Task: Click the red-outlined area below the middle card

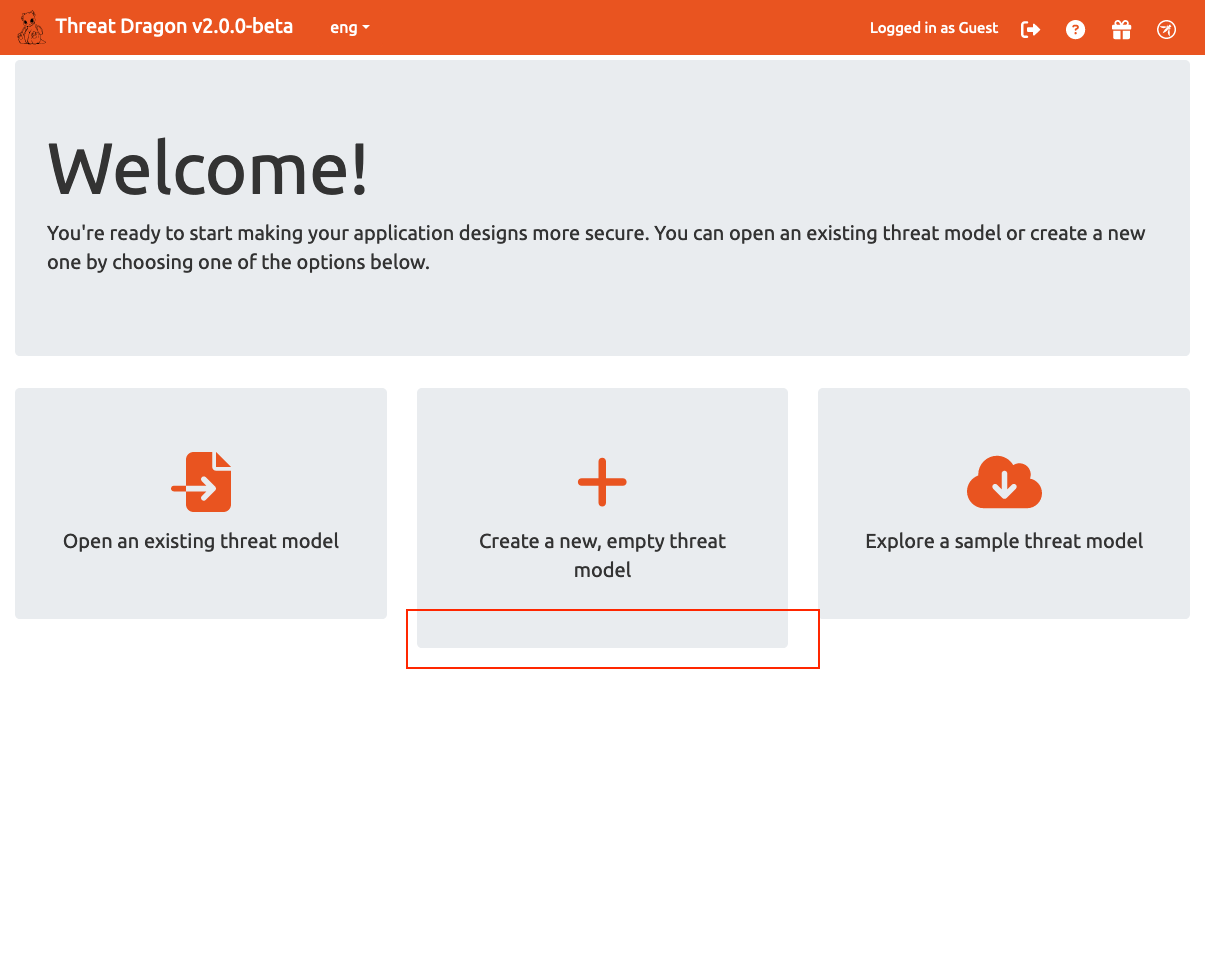Action: point(612,639)
